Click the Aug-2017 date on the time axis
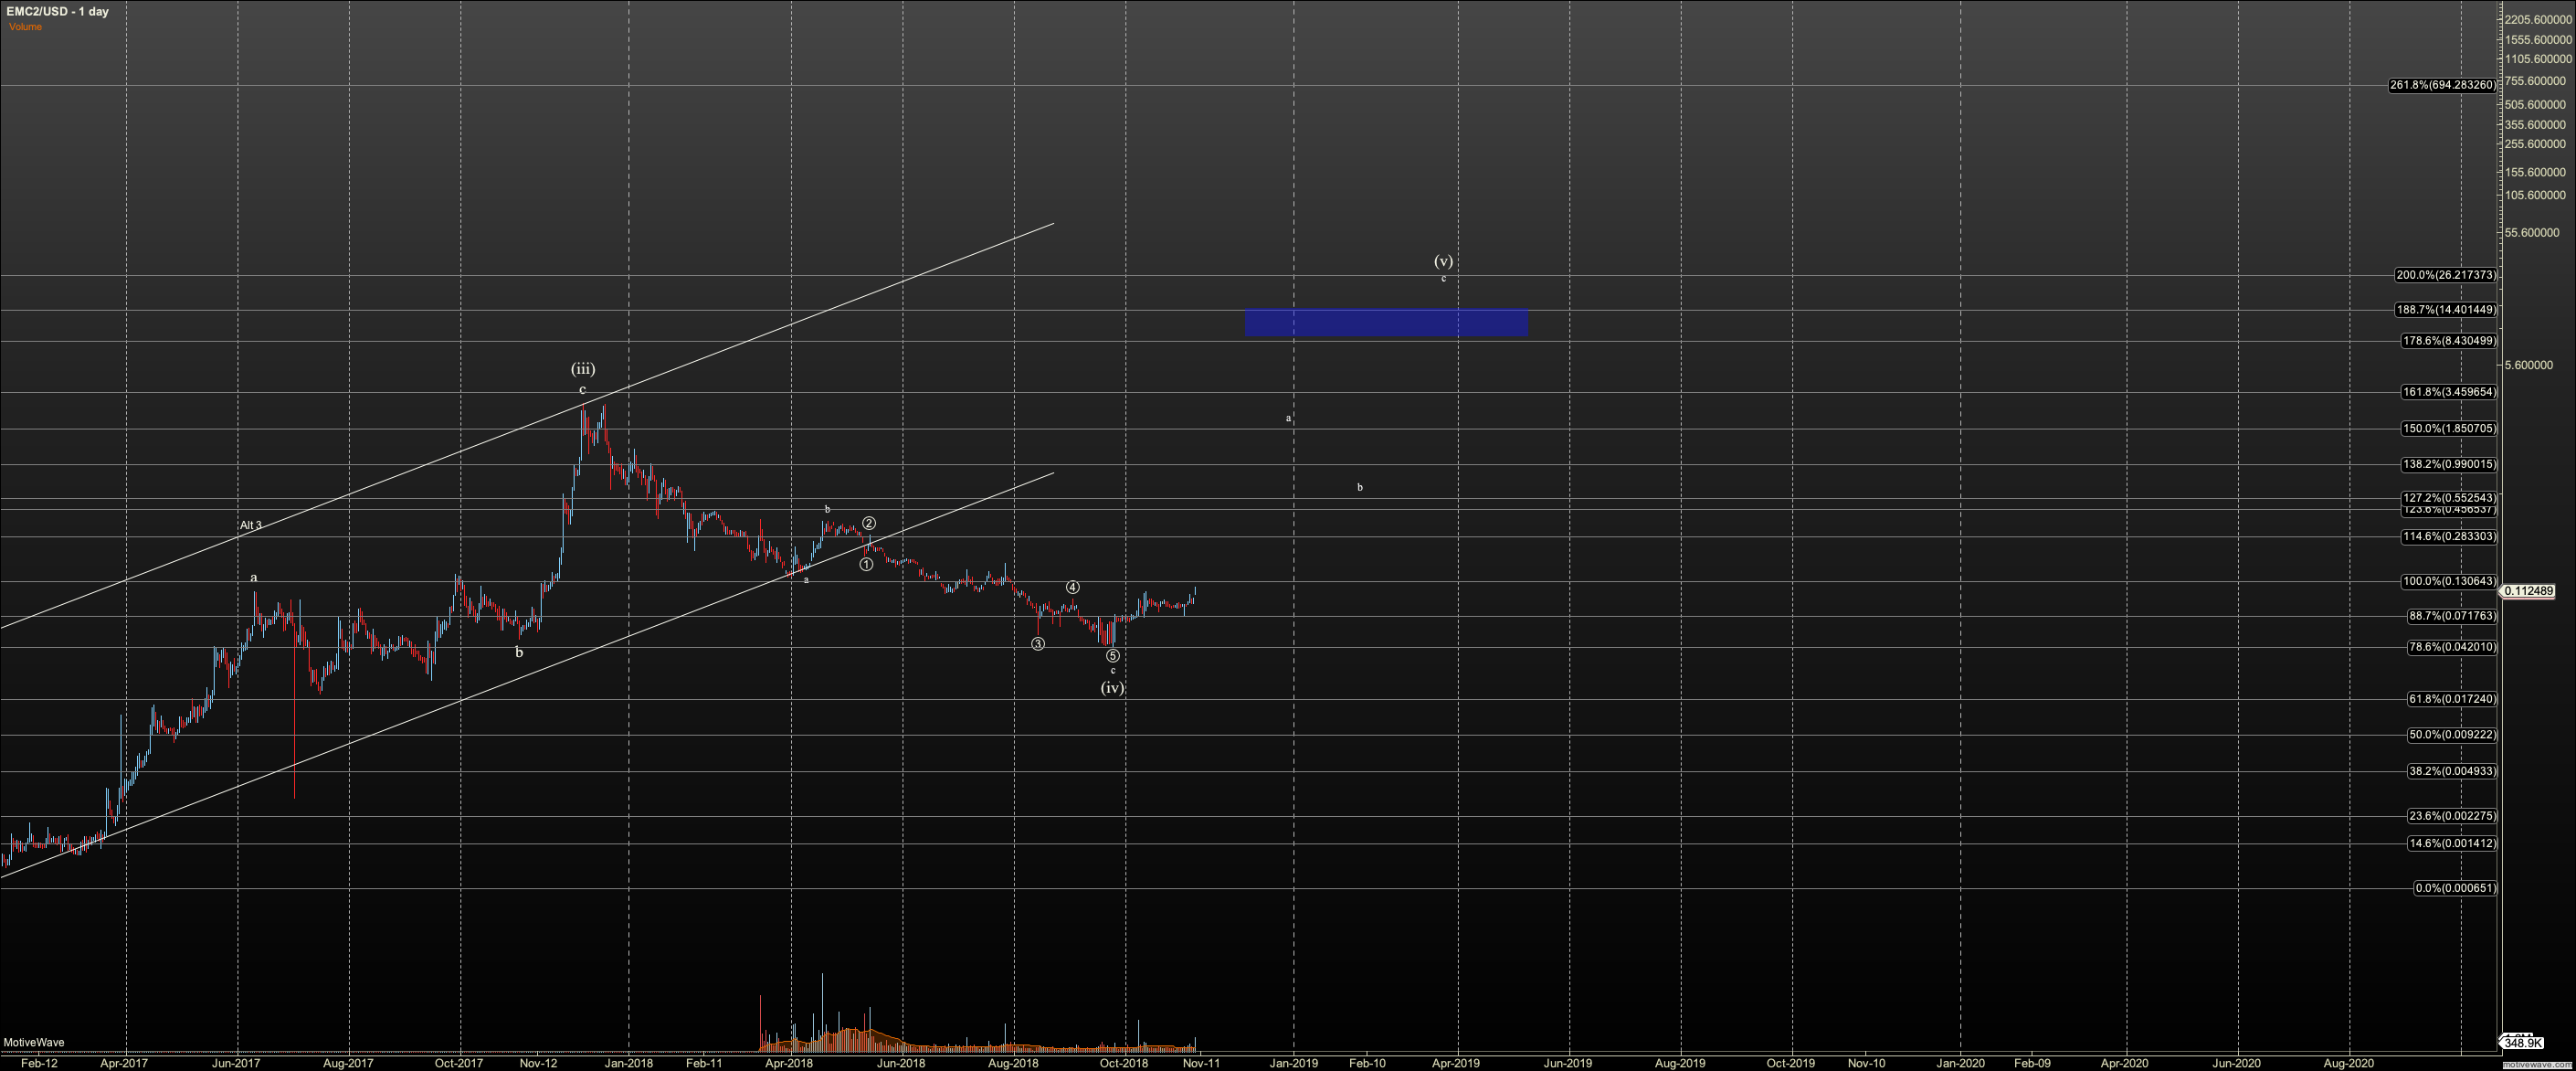Screen dimensions: 2576x1071 (x=348, y=1063)
